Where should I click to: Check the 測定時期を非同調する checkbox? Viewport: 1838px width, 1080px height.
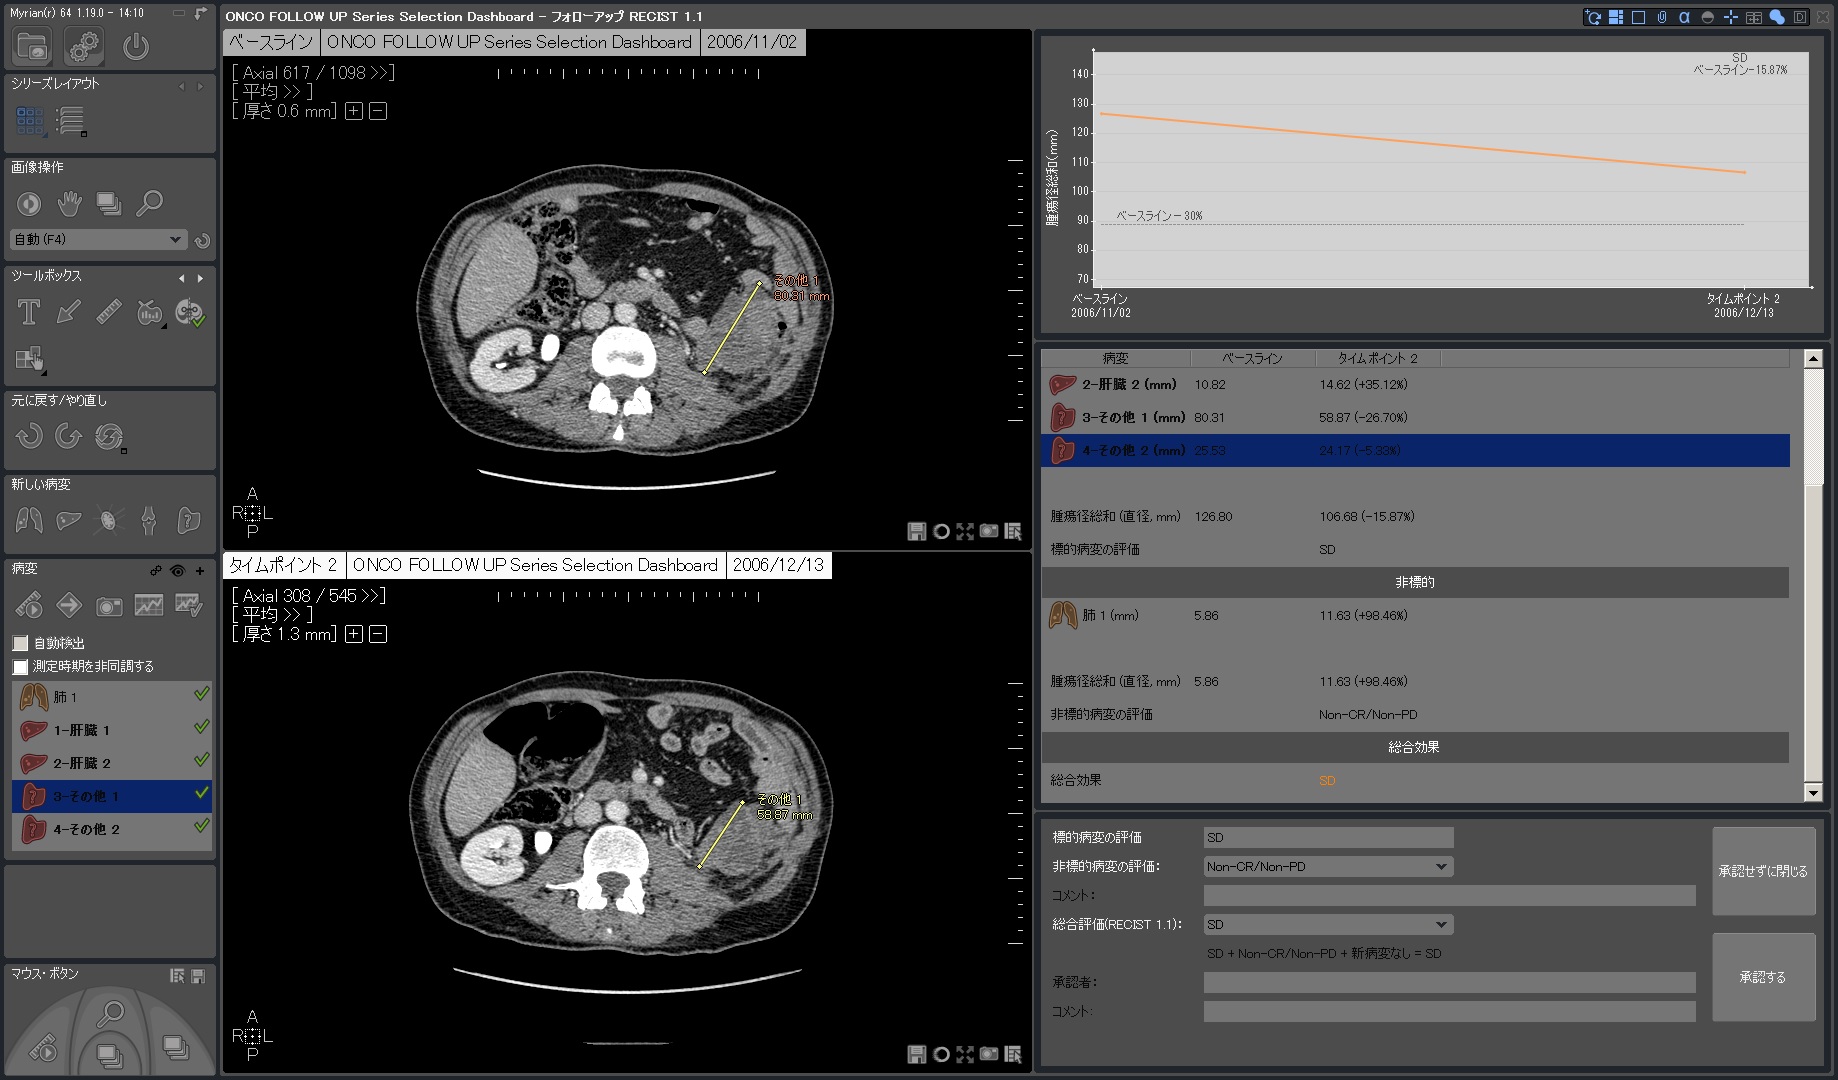21,667
